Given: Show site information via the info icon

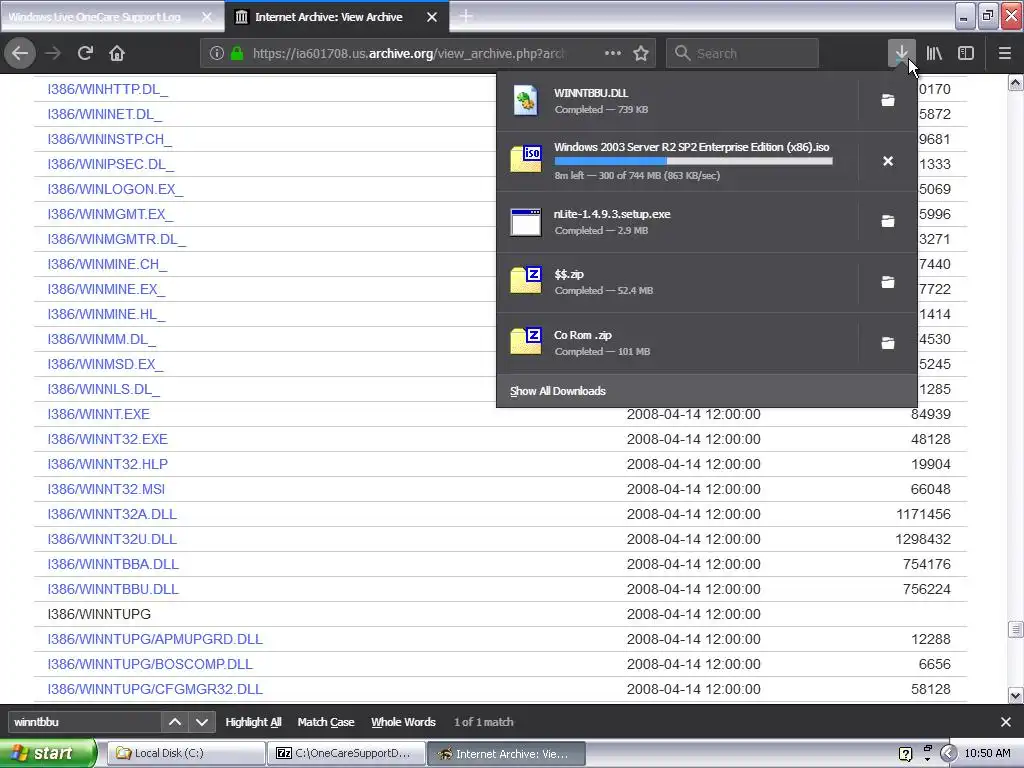Looking at the screenshot, I should [x=217, y=53].
